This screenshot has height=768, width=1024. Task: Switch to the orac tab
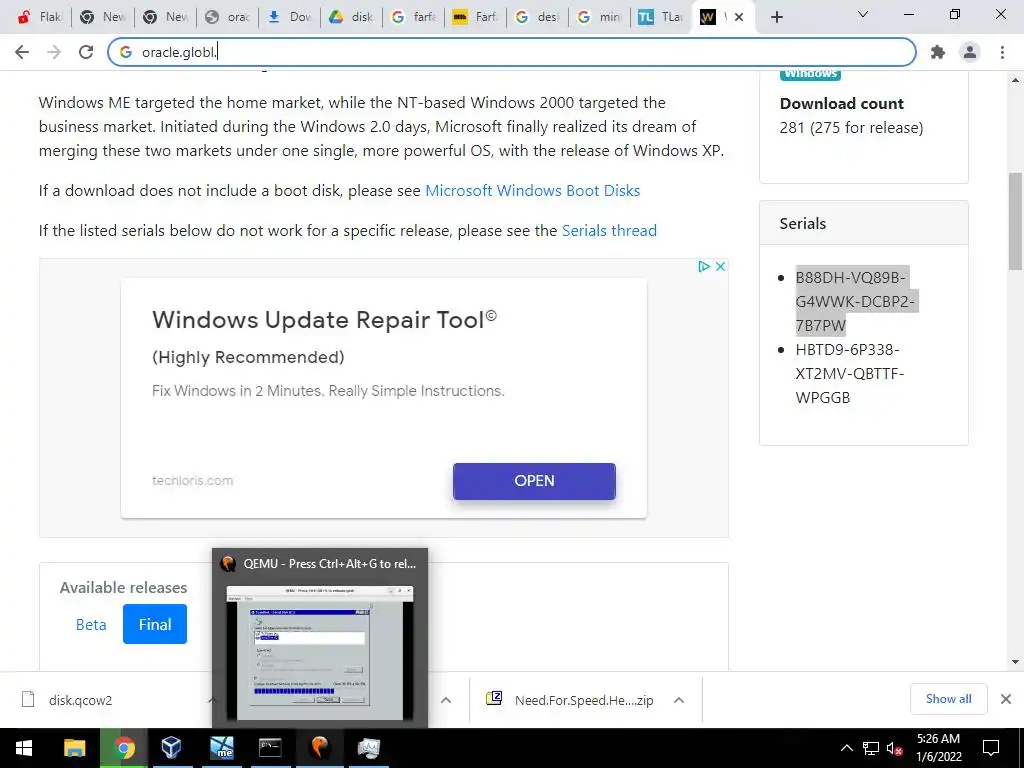(x=227, y=17)
